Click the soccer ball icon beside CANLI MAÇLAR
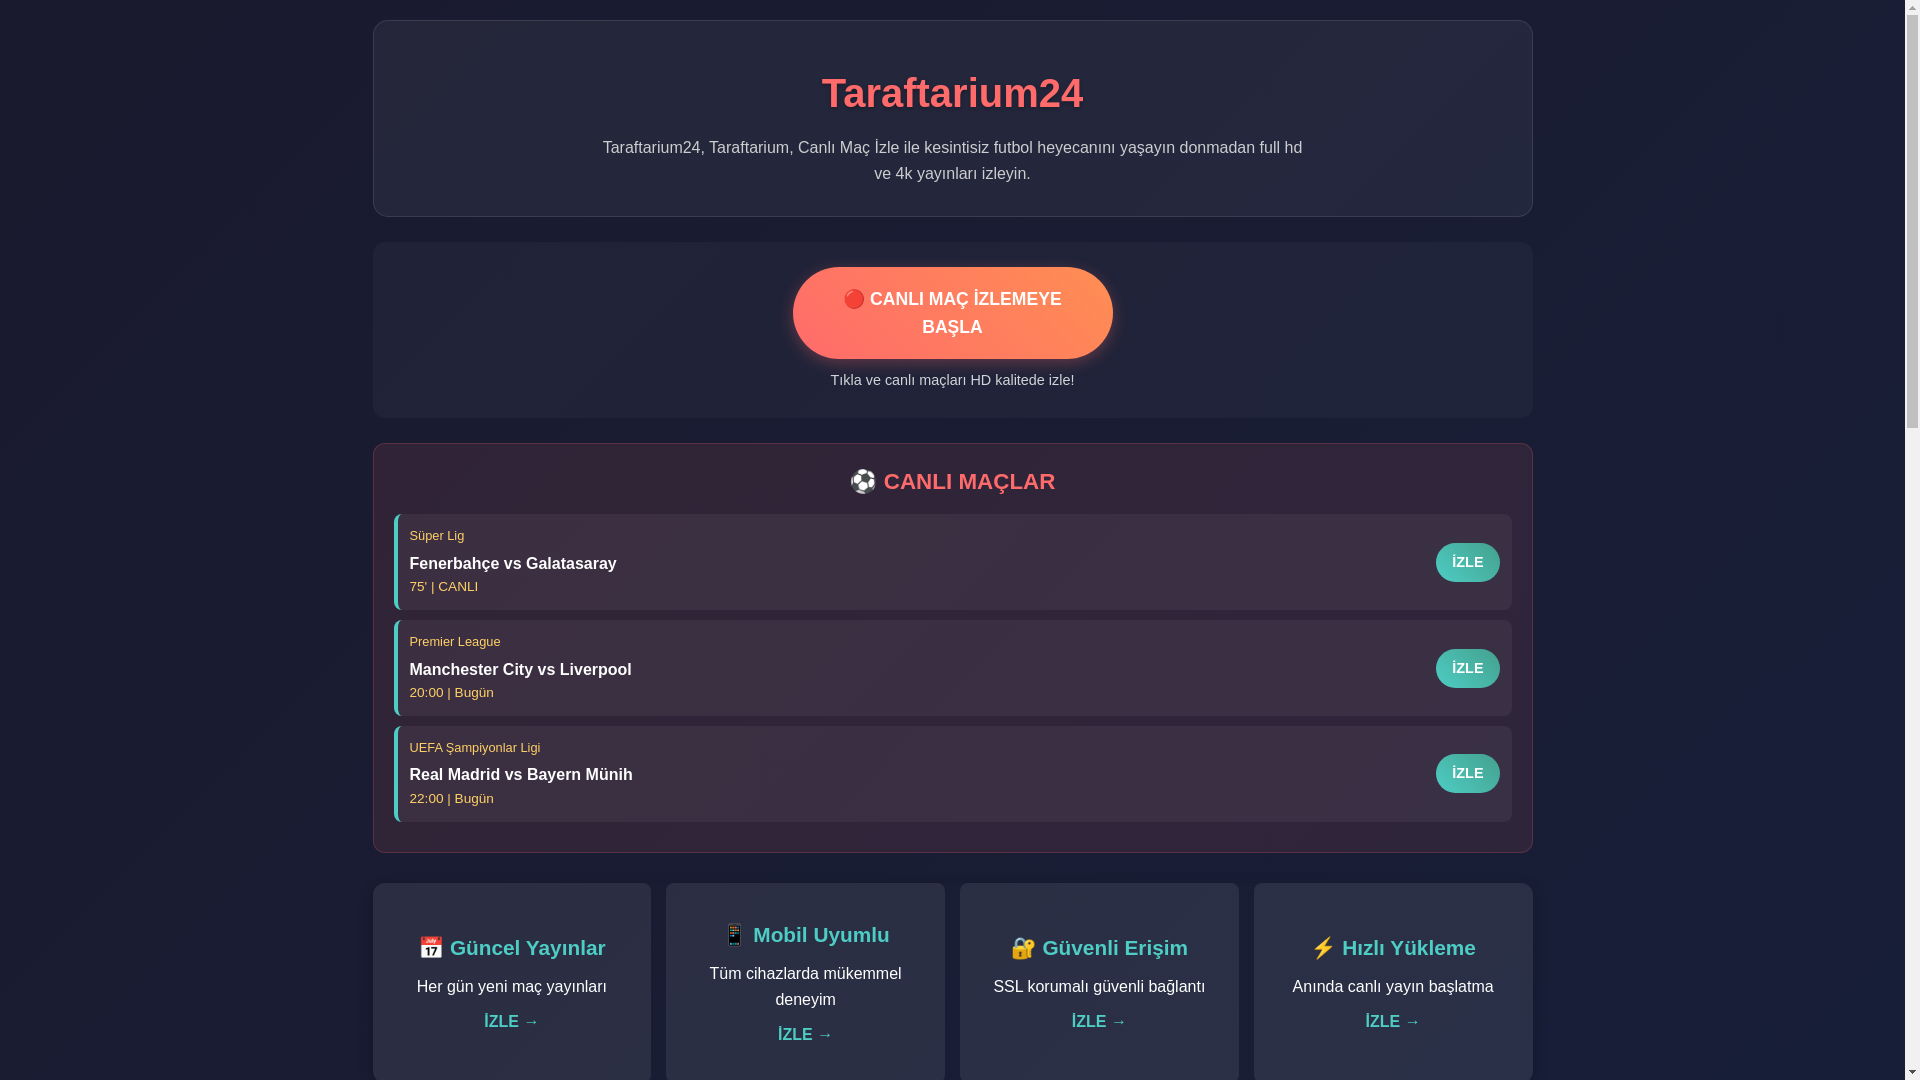The width and height of the screenshot is (1920, 1080). pos(863,481)
